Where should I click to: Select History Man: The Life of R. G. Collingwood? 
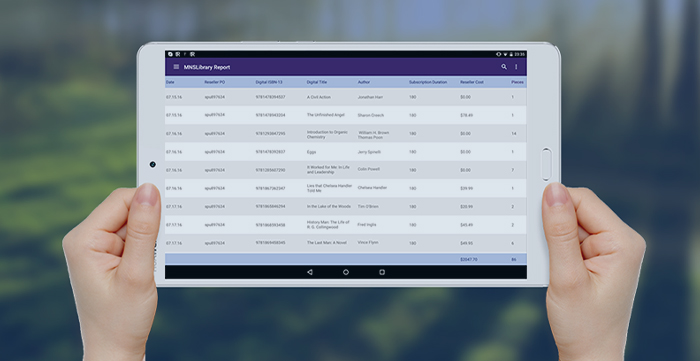pos(328,224)
